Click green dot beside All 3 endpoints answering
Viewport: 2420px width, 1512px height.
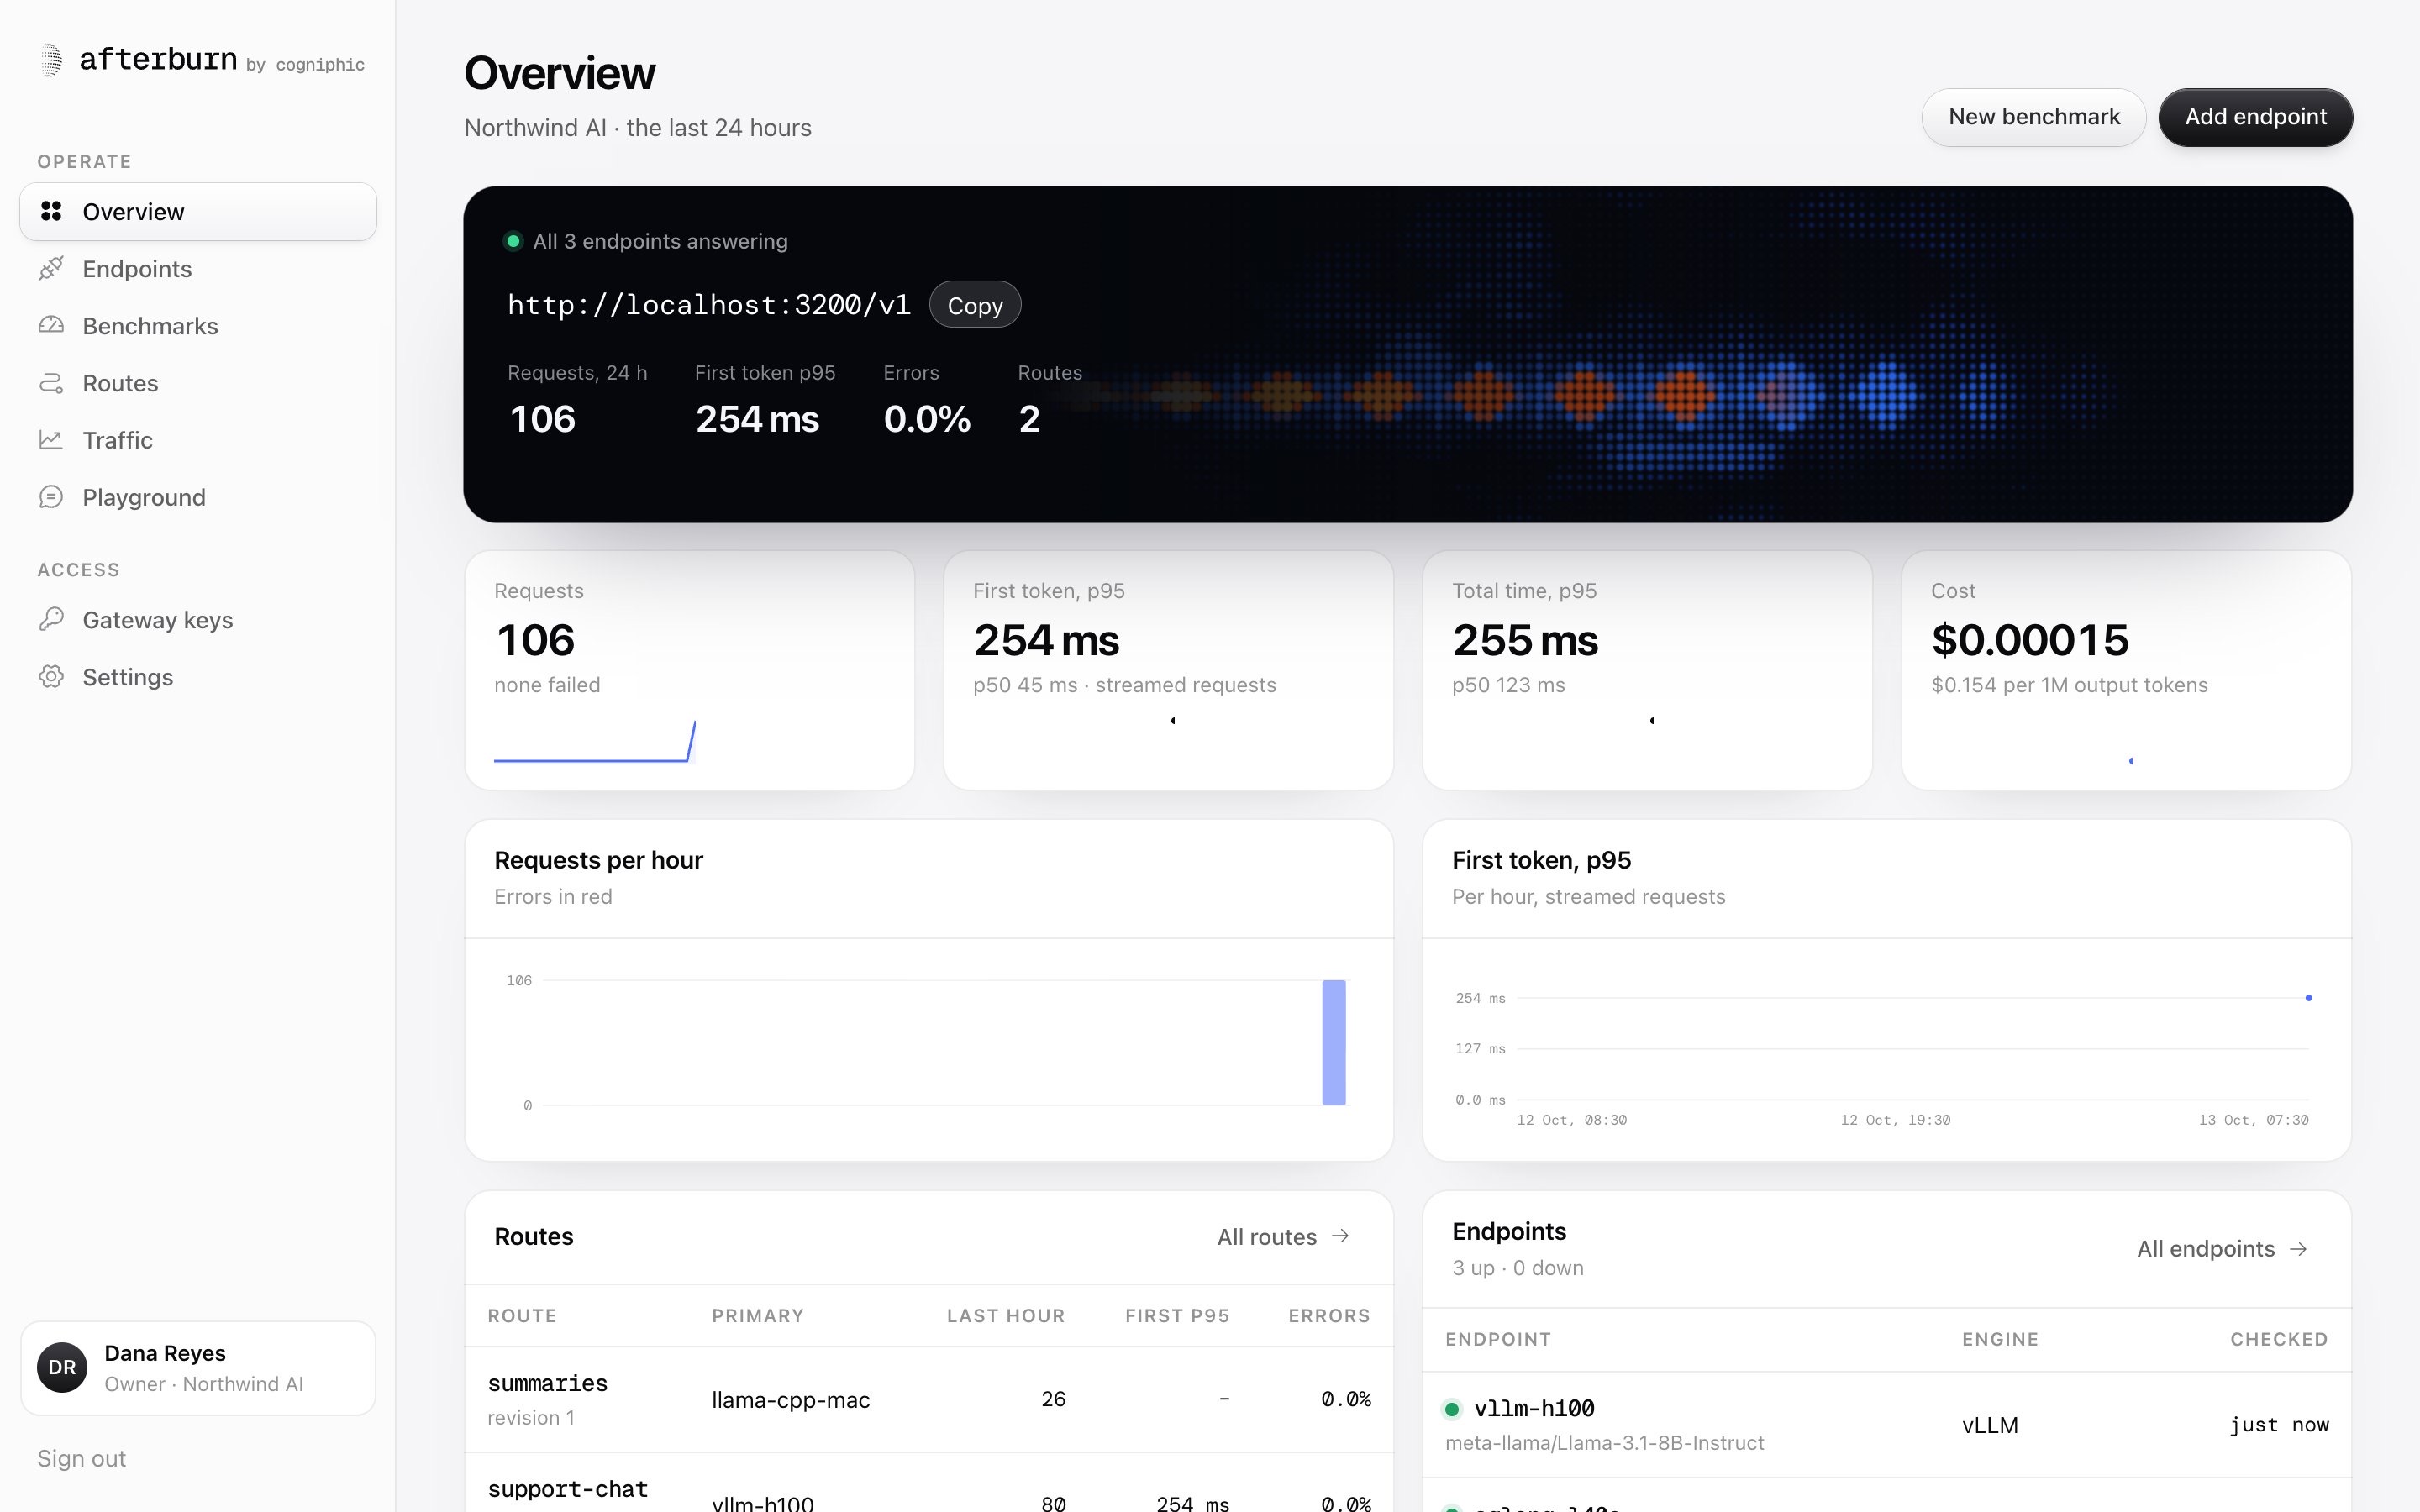point(513,241)
